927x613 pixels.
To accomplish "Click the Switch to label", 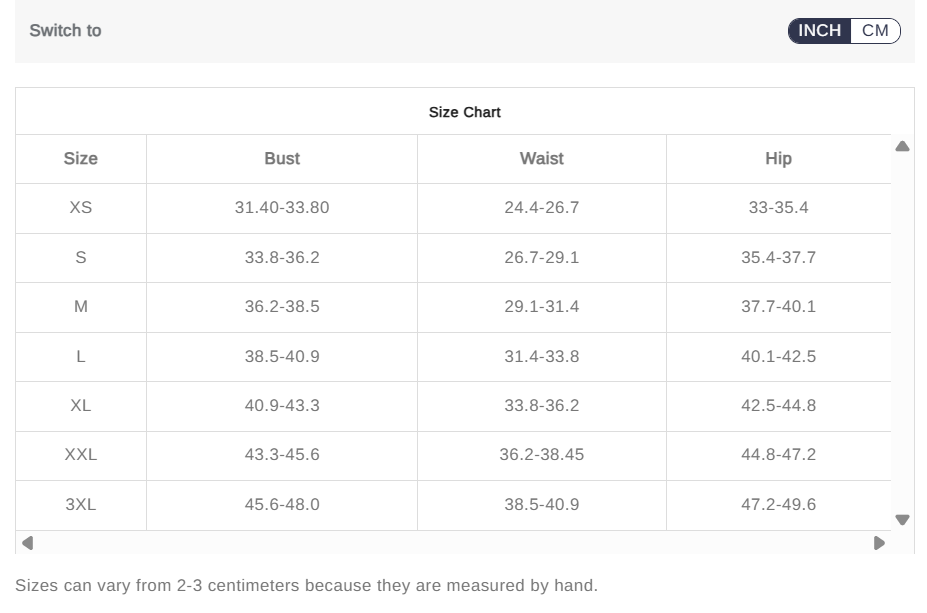I will point(66,31).
